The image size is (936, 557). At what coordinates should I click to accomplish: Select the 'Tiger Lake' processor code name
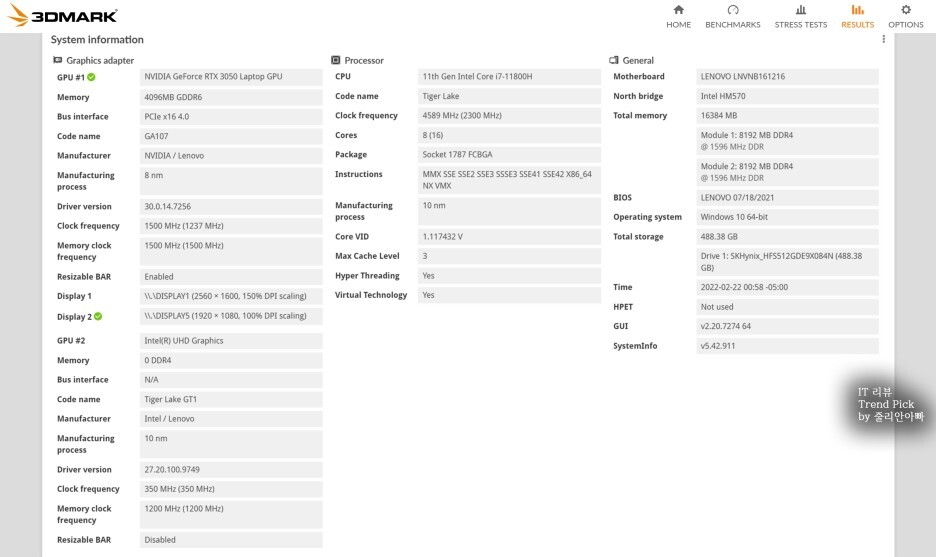509,96
